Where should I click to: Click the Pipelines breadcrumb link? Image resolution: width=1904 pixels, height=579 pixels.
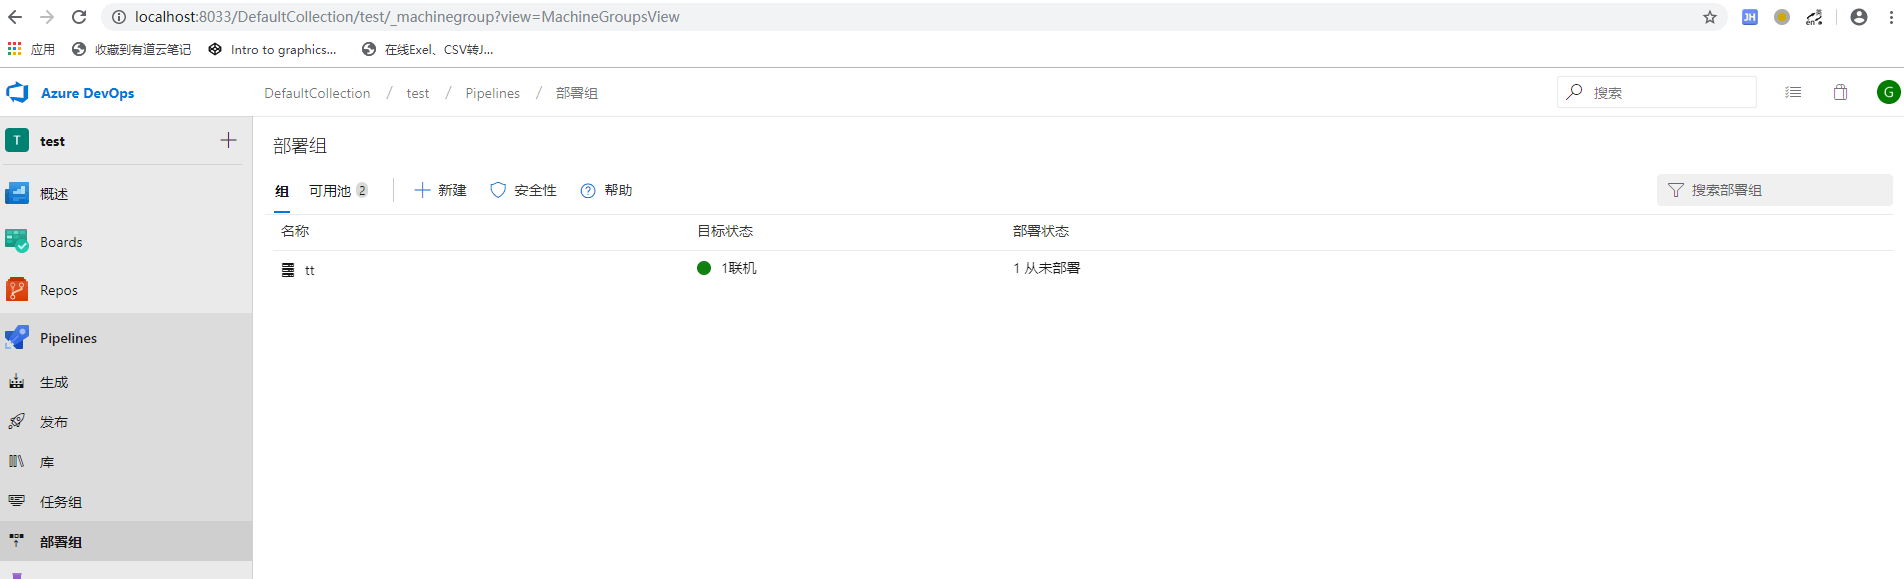(x=492, y=93)
